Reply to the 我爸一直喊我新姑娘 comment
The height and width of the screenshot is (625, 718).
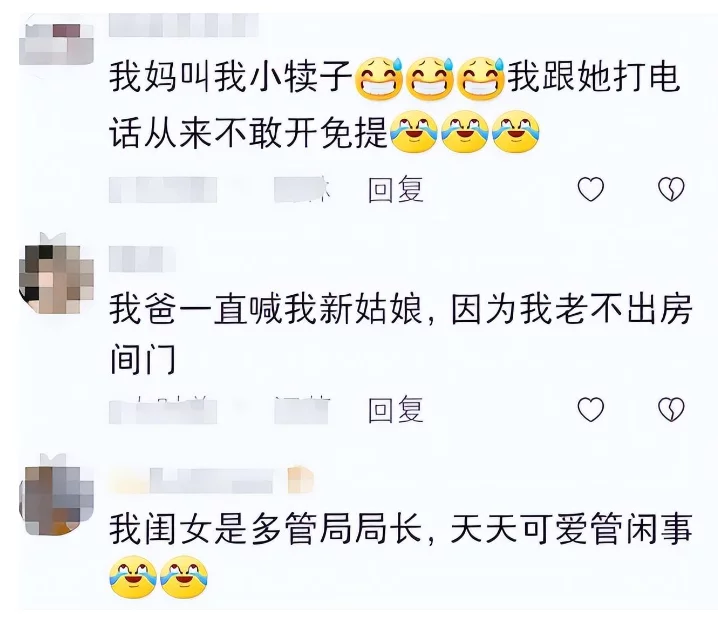point(396,409)
